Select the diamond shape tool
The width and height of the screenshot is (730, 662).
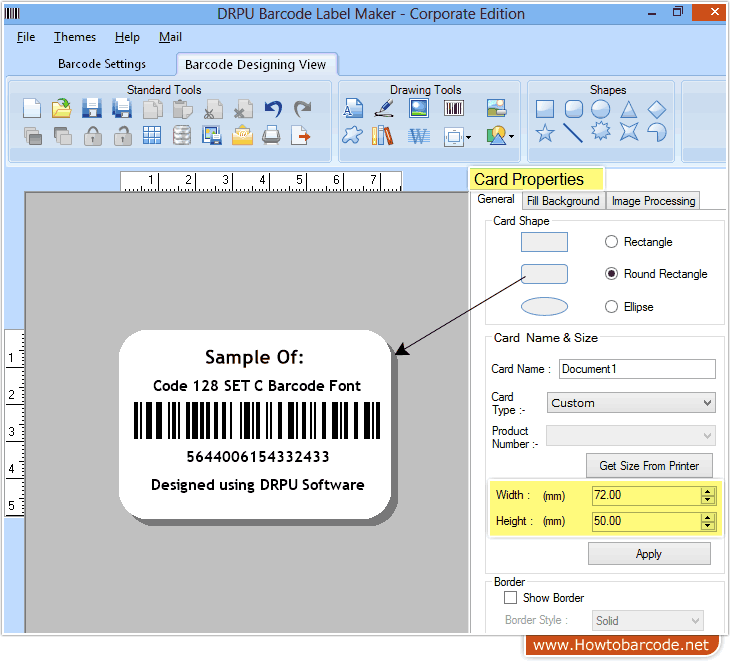(x=657, y=109)
